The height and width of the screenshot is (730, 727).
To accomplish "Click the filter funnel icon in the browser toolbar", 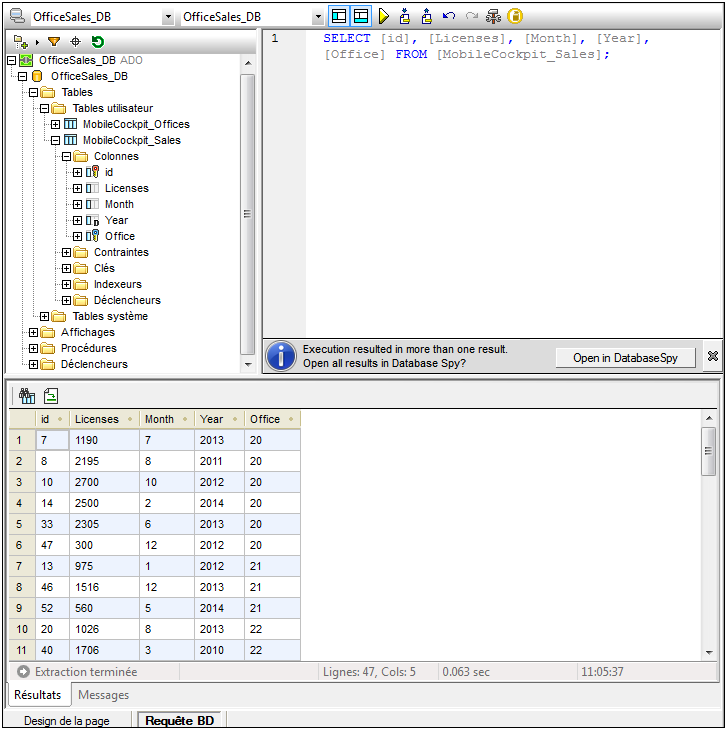I will pyautogui.click(x=54, y=42).
